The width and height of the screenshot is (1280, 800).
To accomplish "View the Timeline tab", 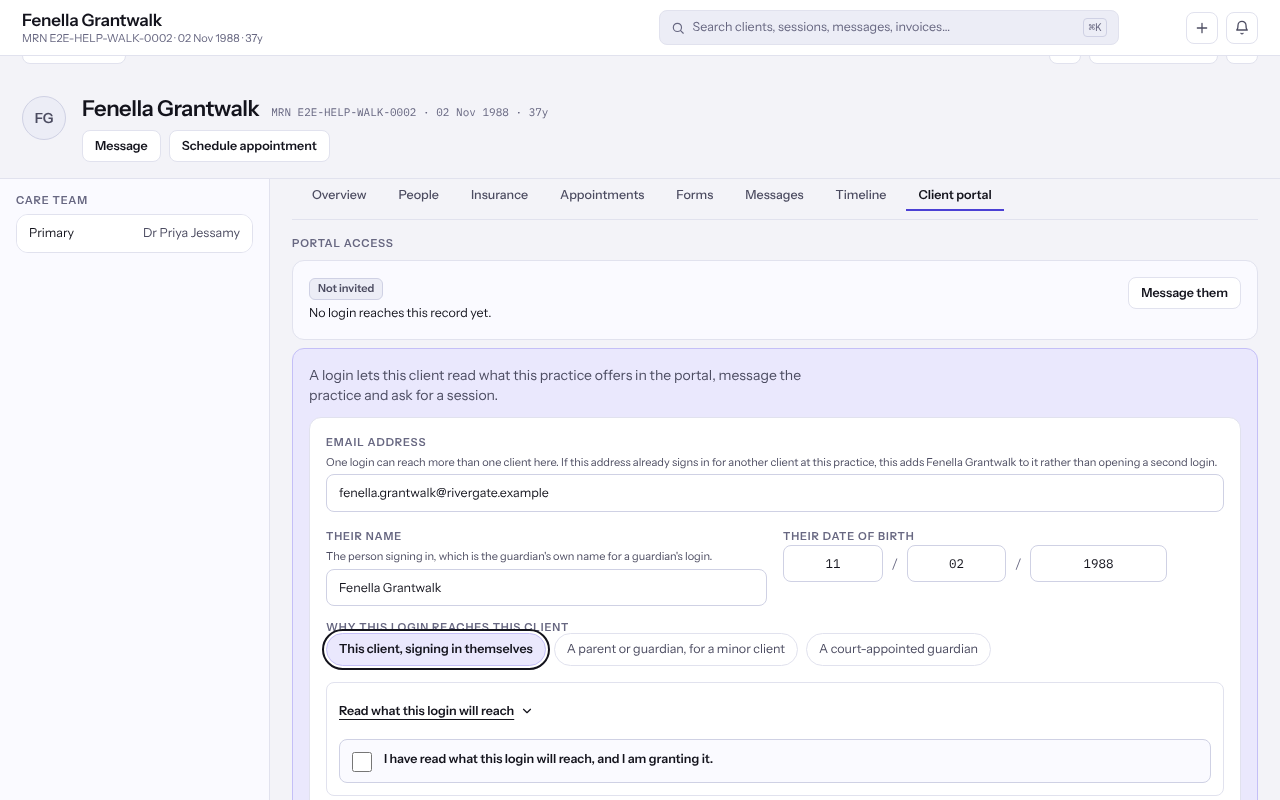I will (x=861, y=195).
